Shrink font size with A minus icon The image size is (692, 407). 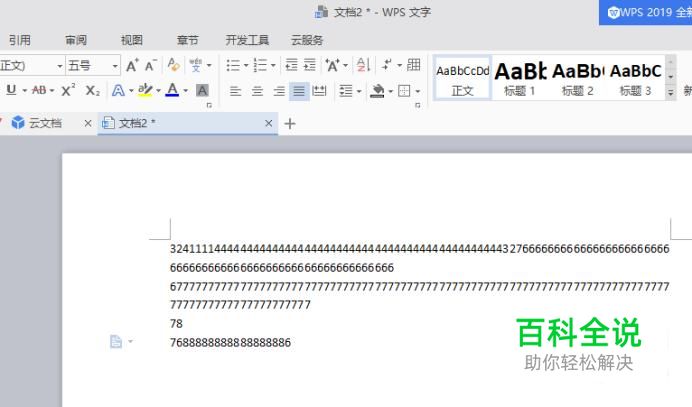coord(150,66)
